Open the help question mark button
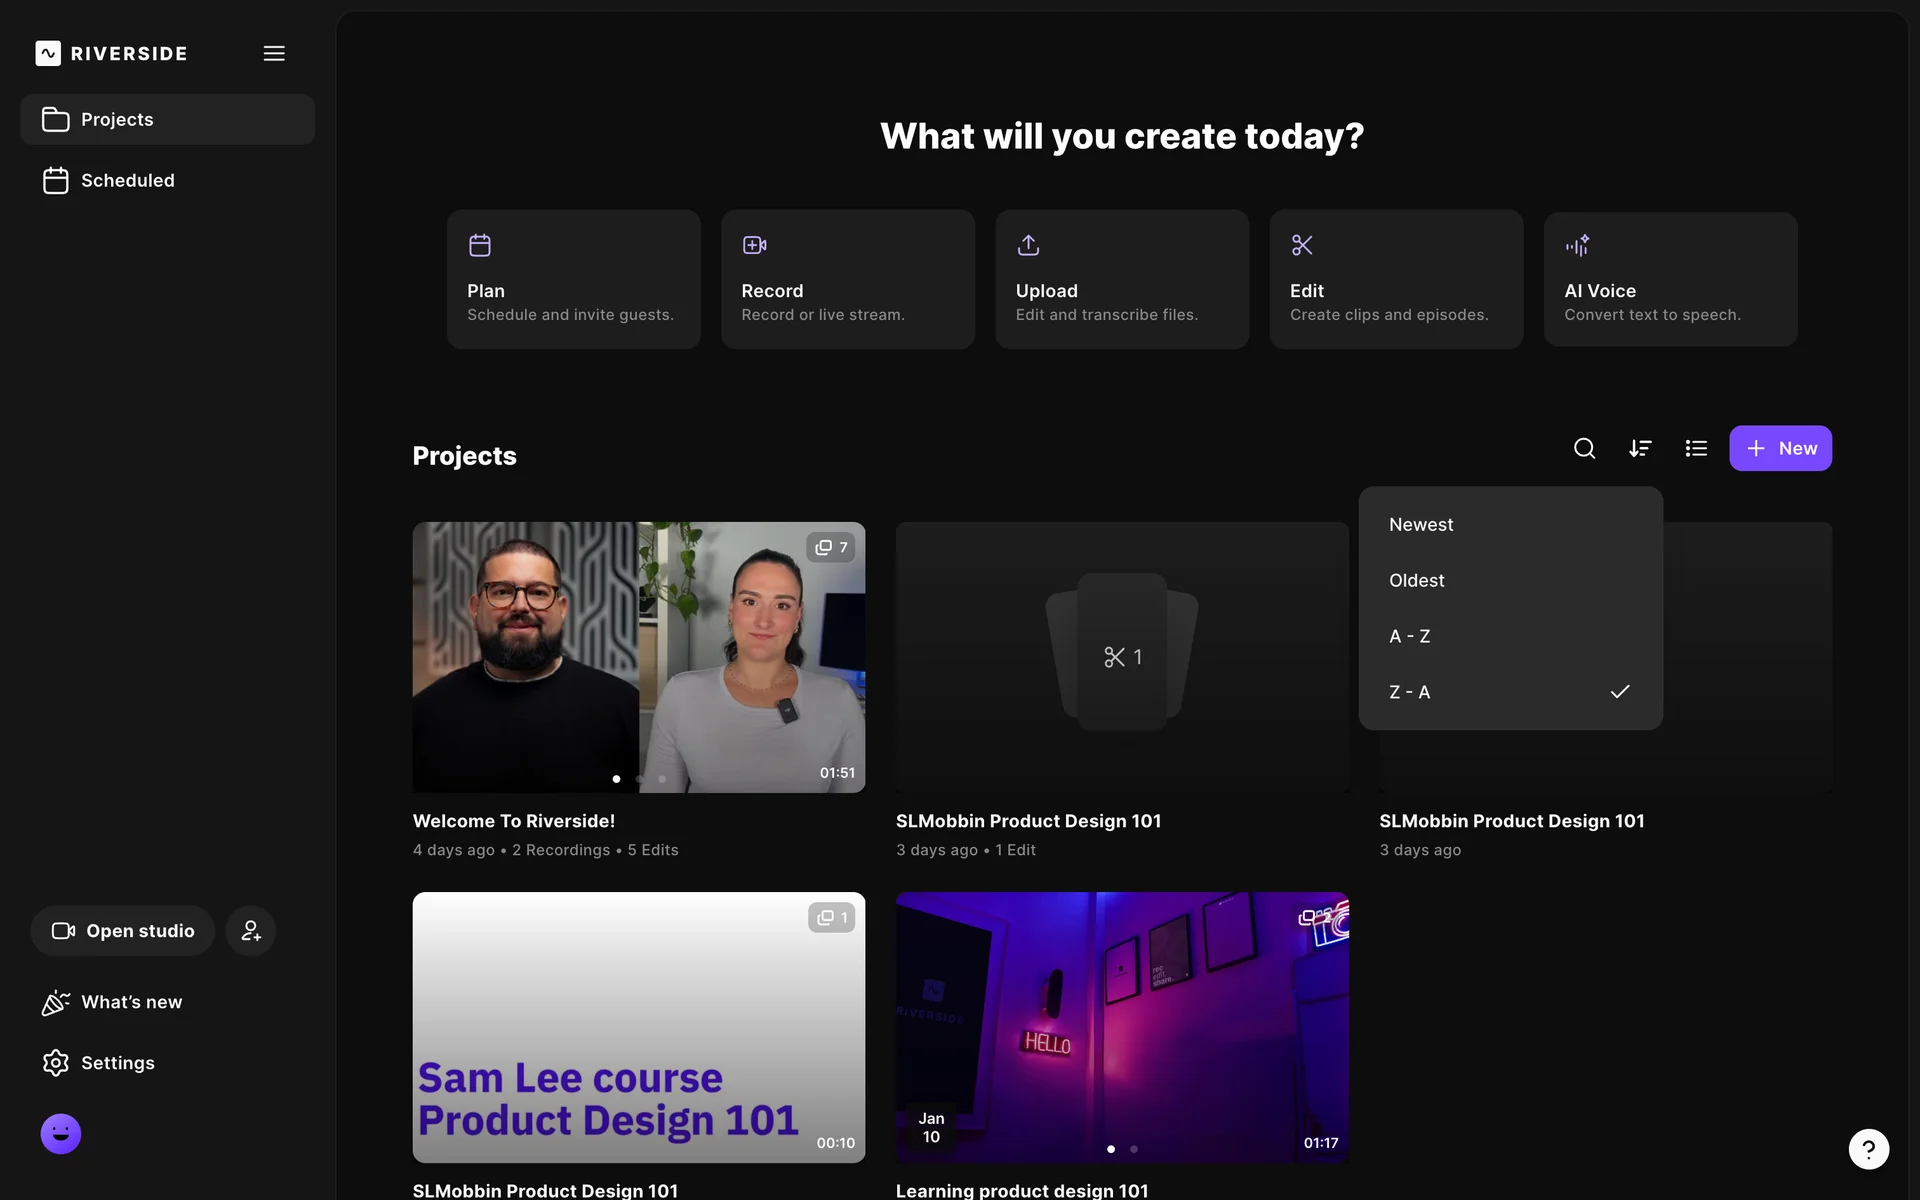 coord(1868,1149)
